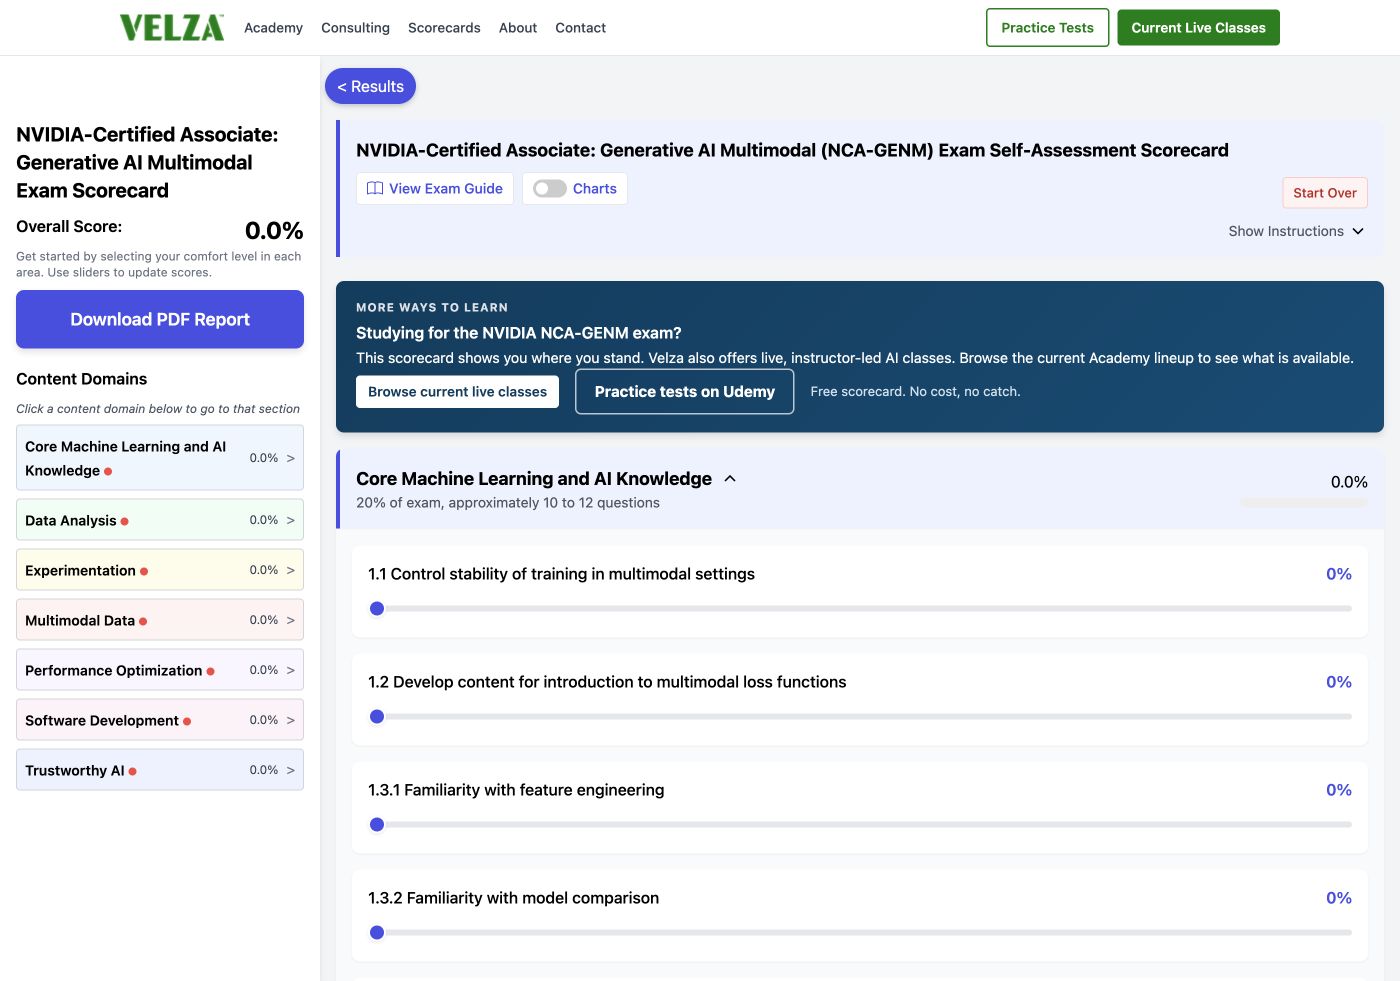This screenshot has height=981, width=1400.
Task: Open the About page link
Action: 518,28
